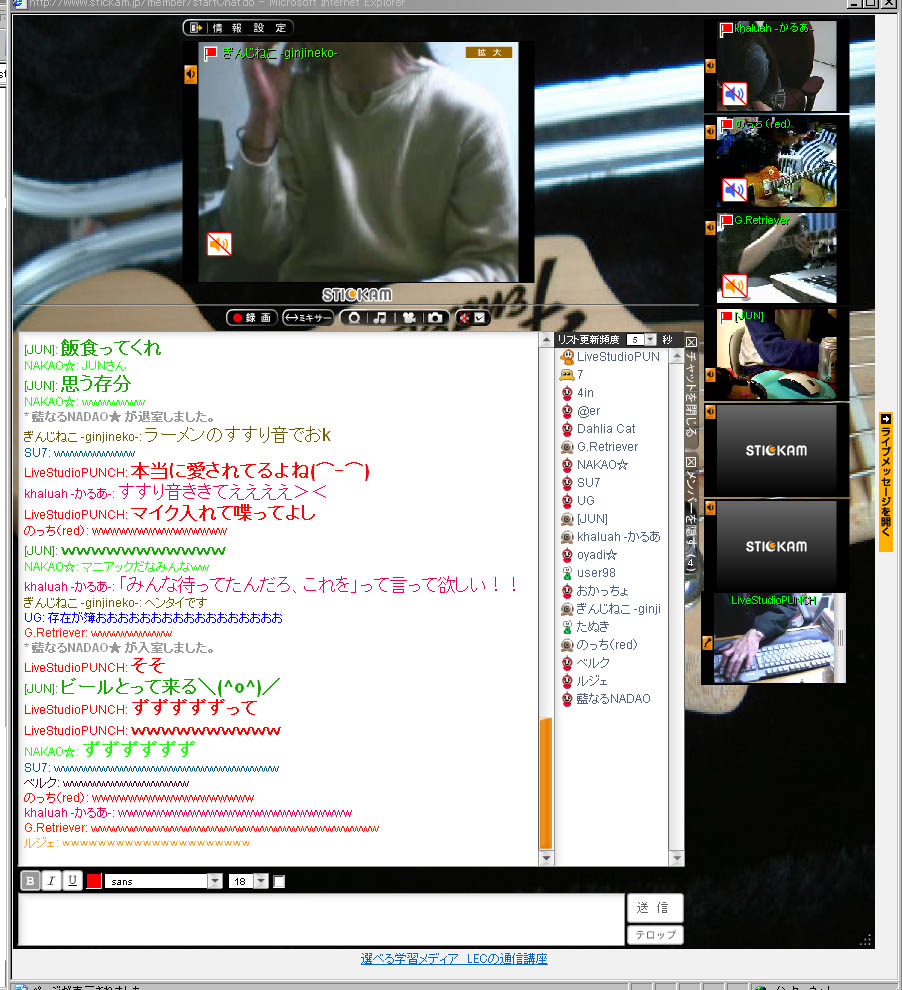Click orange volume tab beside [JUN] thumbnail
Image resolution: width=902 pixels, height=990 pixels.
tap(710, 375)
